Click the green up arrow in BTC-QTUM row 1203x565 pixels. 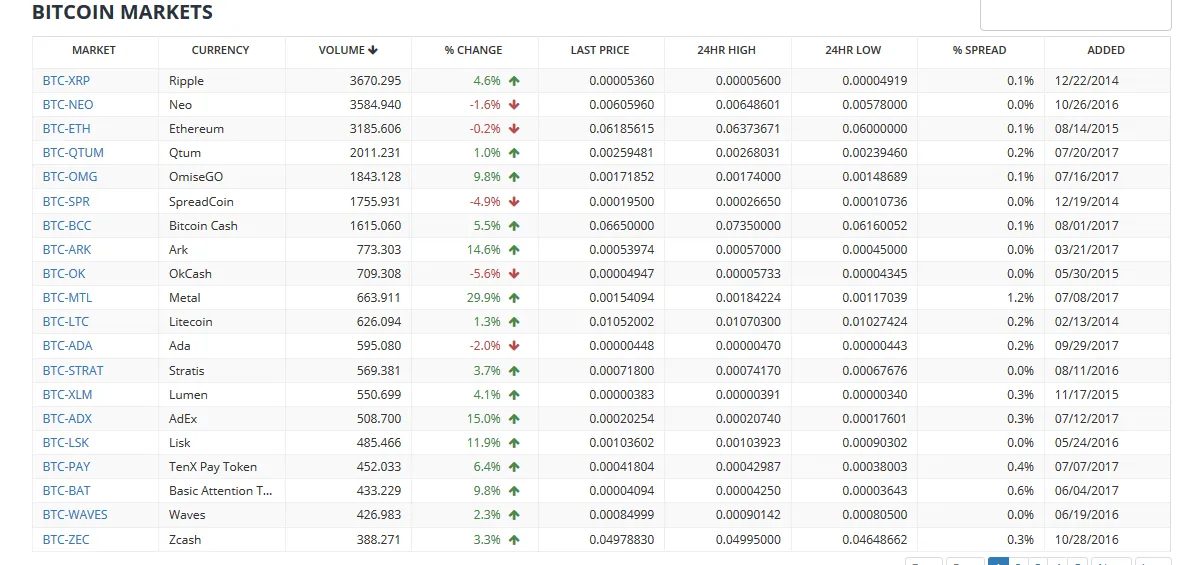514,153
